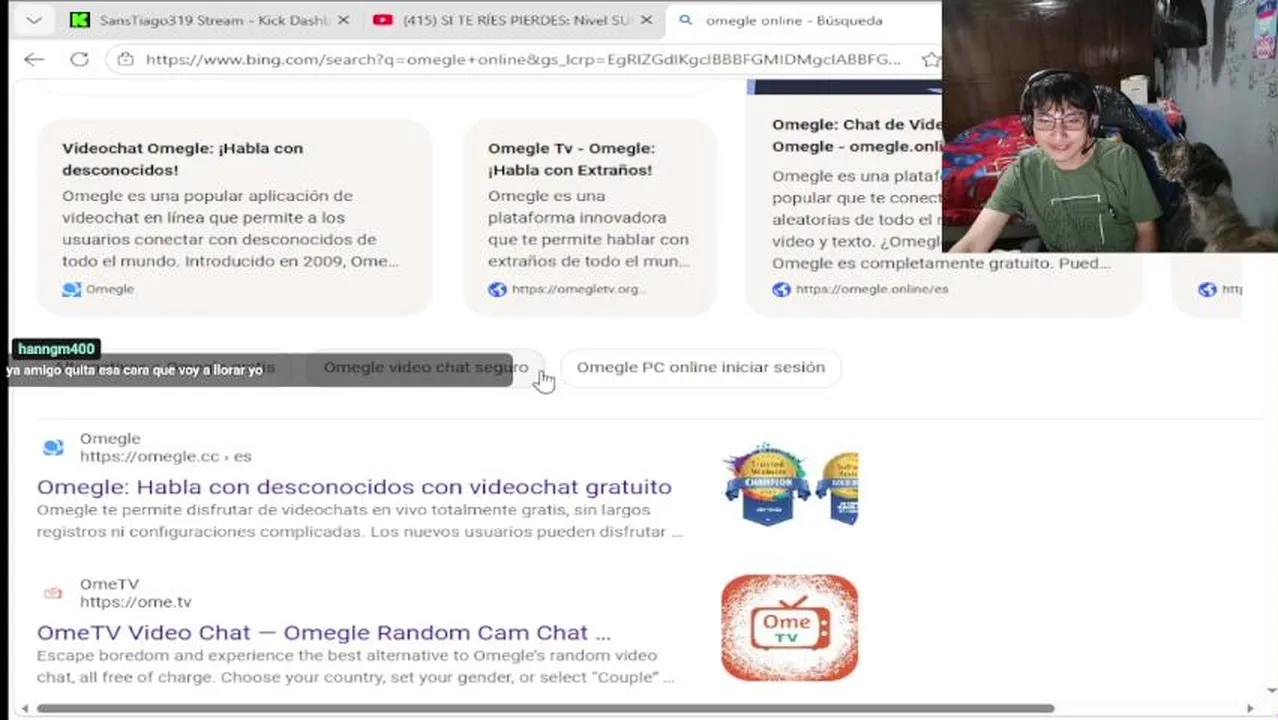This screenshot has height=720, width=1278.
Task: Click the Kick favicon on first tab
Action: 80,20
